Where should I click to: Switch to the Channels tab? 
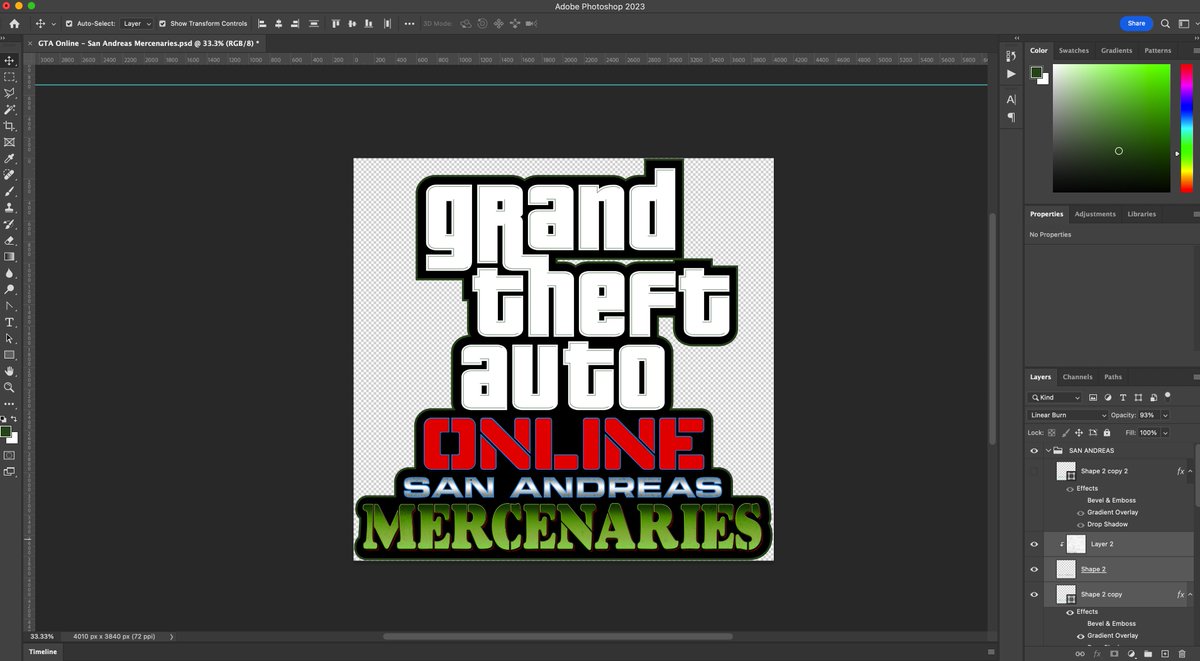pos(1078,377)
